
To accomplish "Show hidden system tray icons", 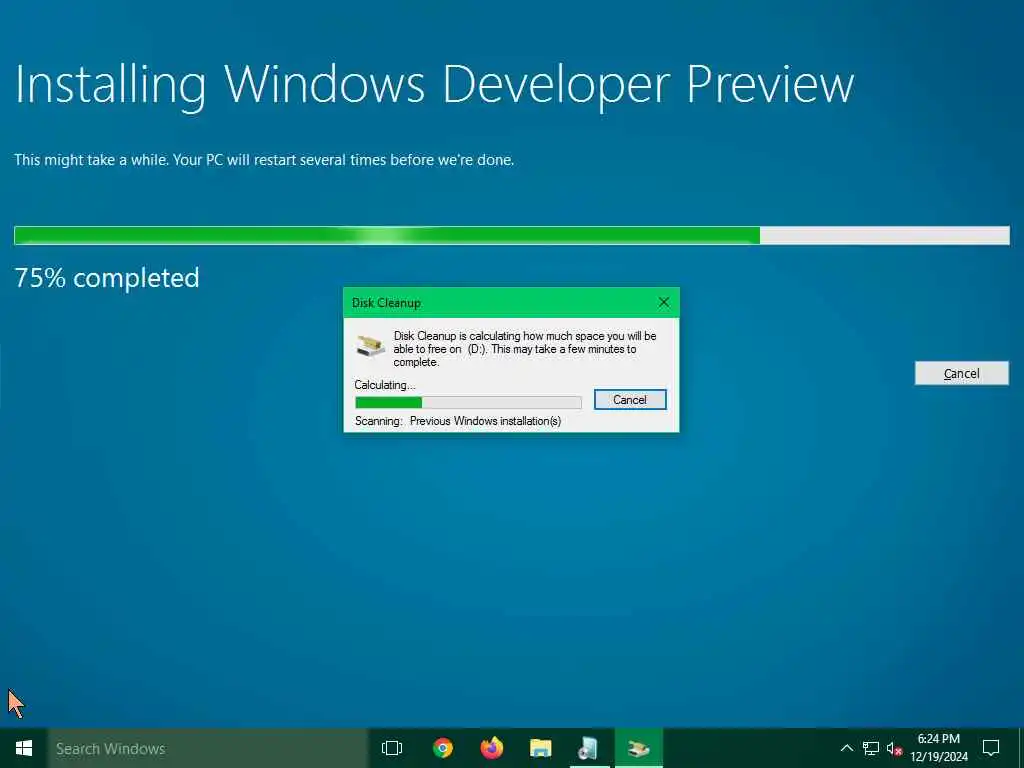I will pyautogui.click(x=846, y=748).
